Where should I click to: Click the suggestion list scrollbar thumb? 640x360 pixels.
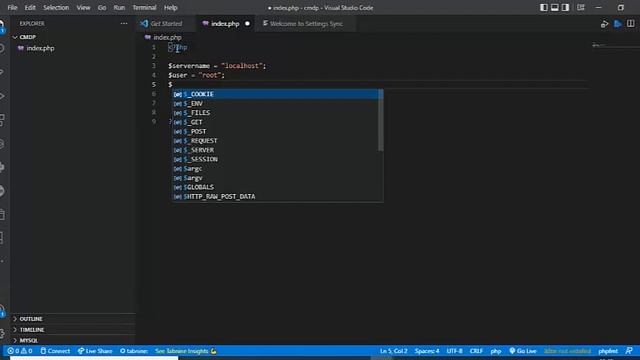tap(381, 120)
